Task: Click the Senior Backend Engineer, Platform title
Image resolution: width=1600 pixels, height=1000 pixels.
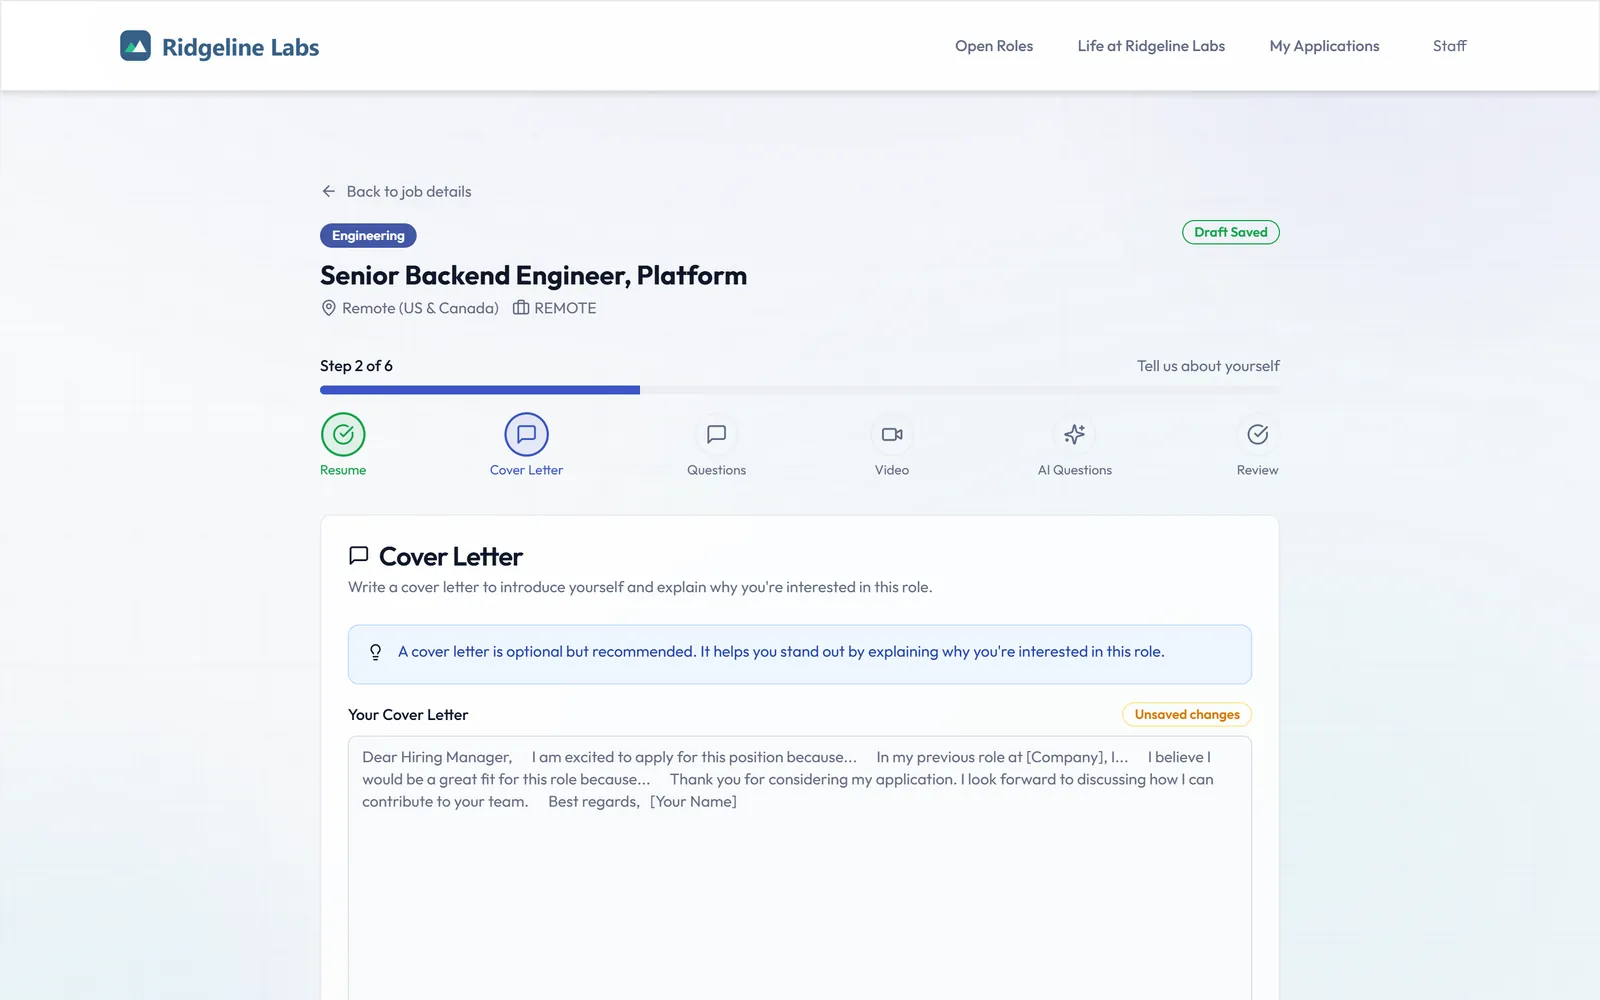Action: point(533,275)
